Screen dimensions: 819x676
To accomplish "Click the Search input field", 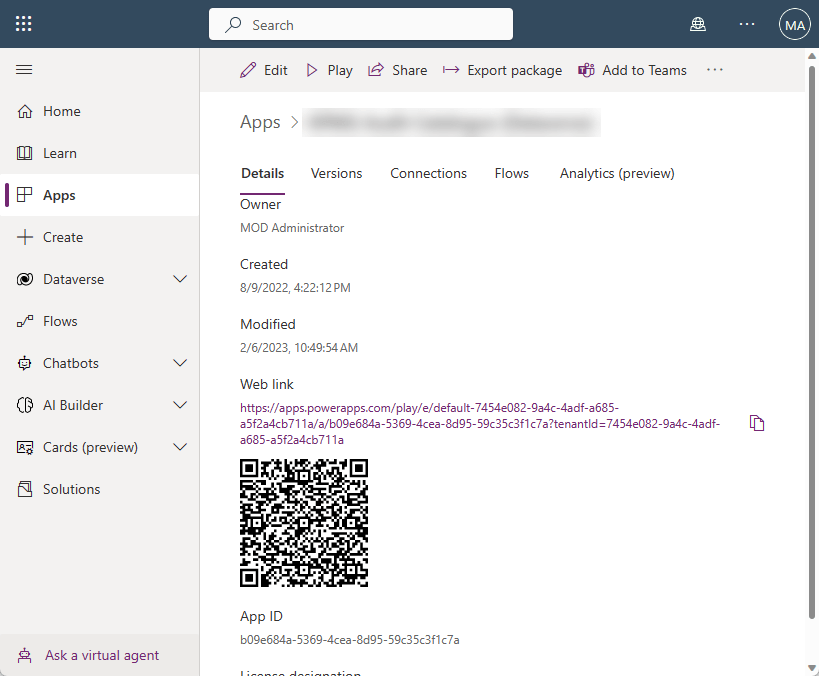I will pos(360,24).
